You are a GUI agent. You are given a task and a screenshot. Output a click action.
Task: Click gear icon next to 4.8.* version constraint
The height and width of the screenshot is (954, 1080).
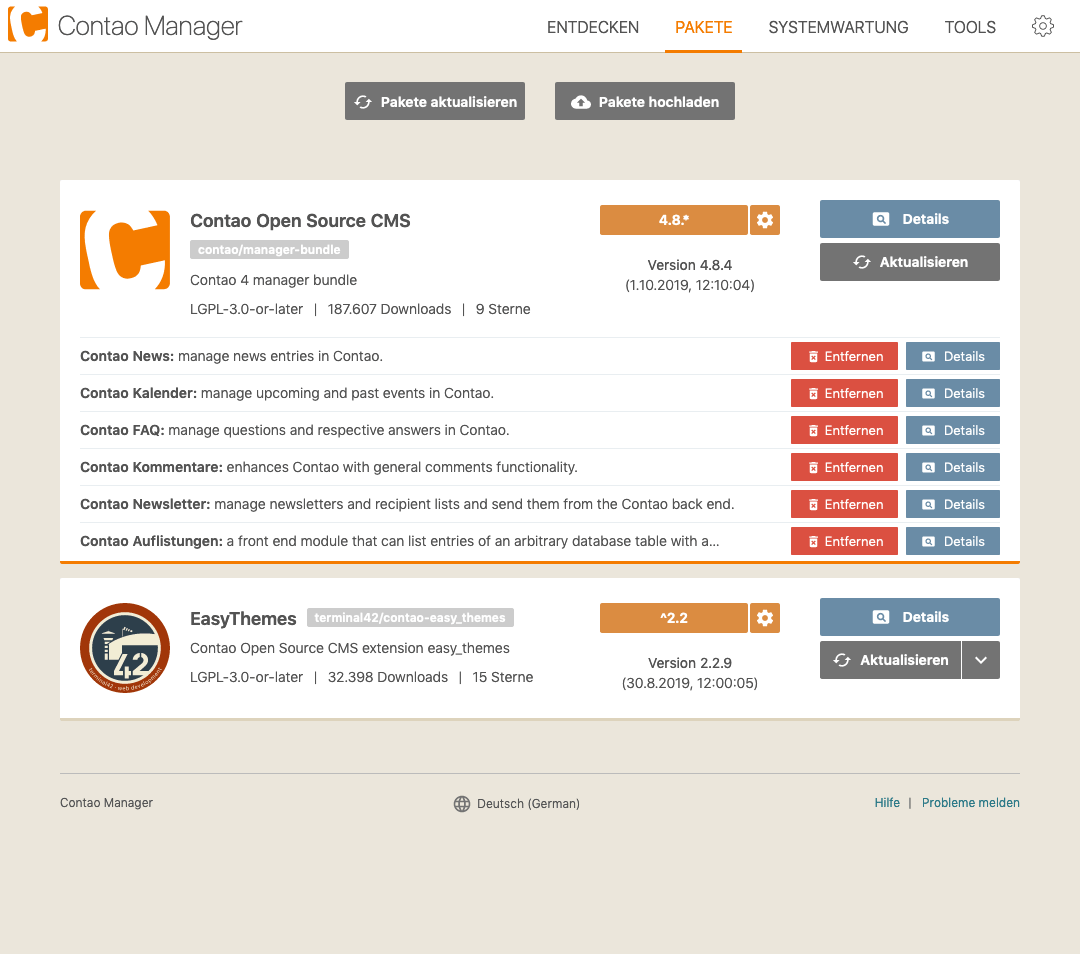765,220
